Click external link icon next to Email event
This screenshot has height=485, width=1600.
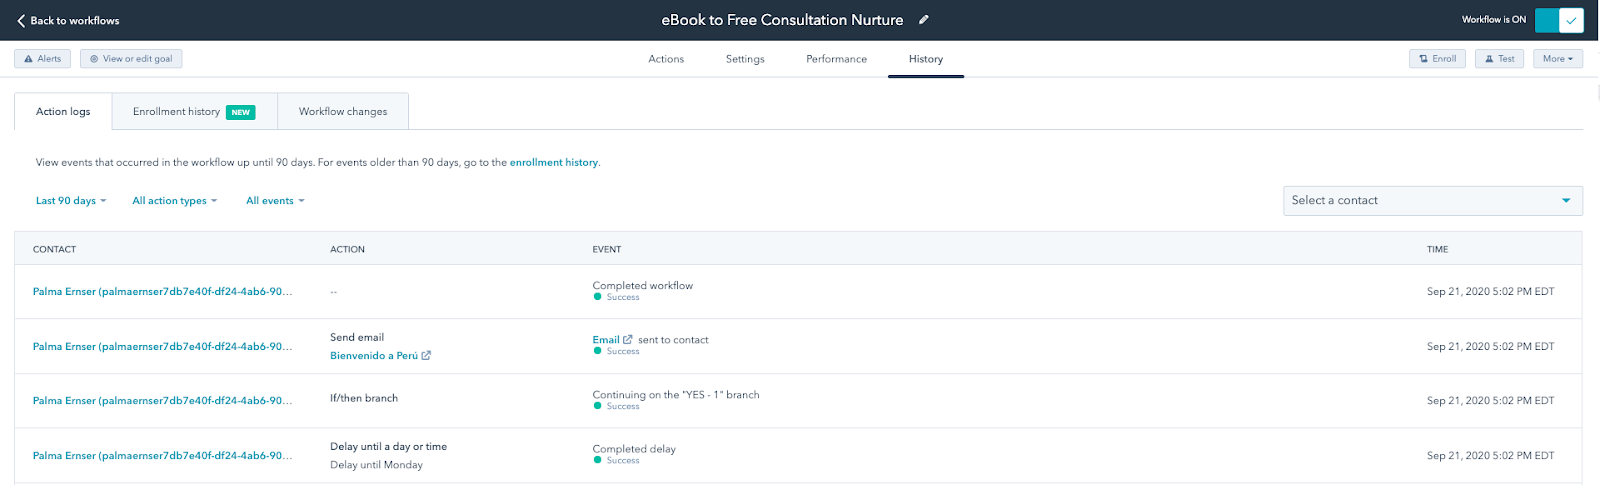click(628, 340)
